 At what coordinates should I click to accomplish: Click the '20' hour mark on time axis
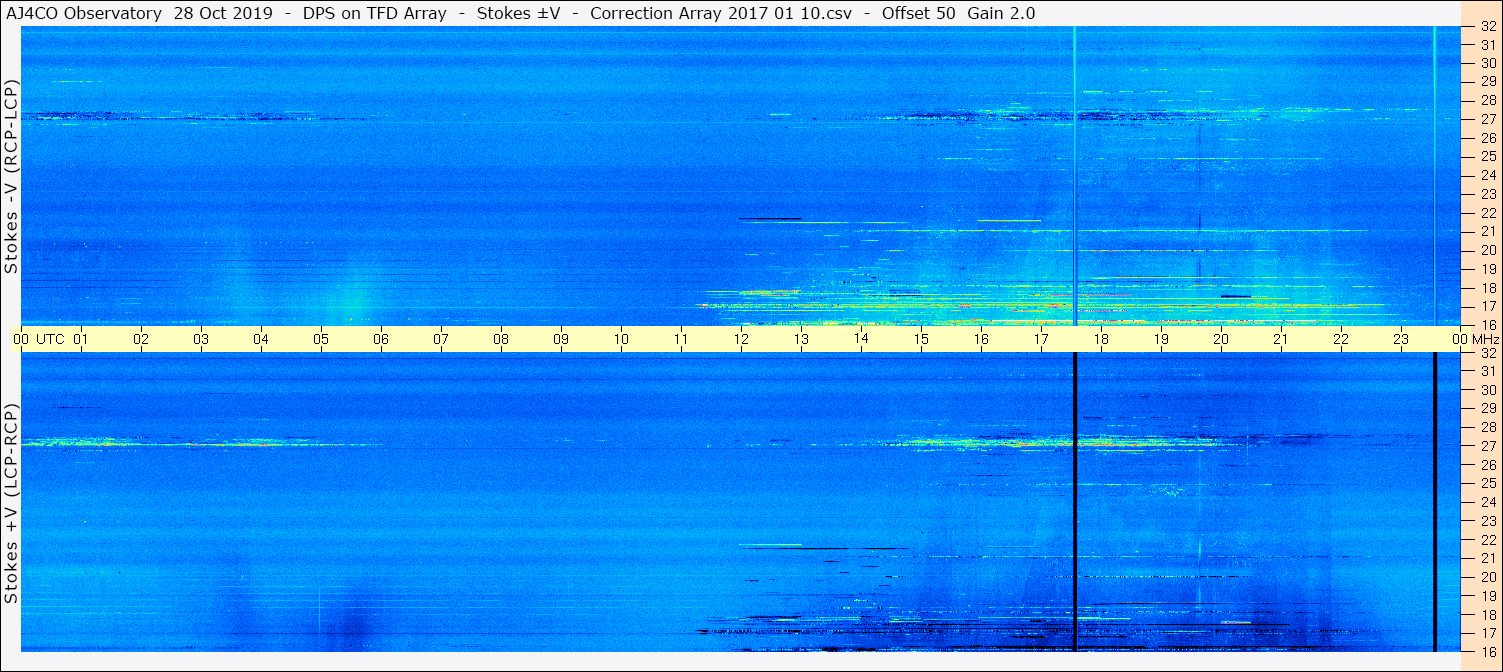(1221, 339)
